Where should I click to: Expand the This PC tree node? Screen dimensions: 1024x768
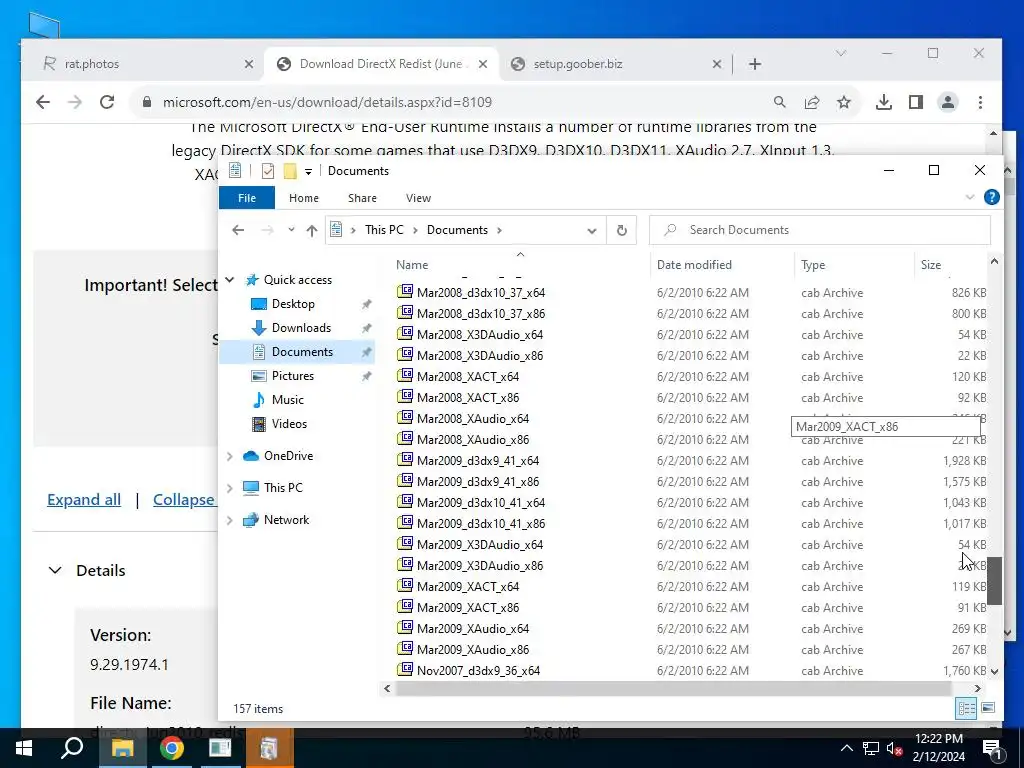pos(229,488)
